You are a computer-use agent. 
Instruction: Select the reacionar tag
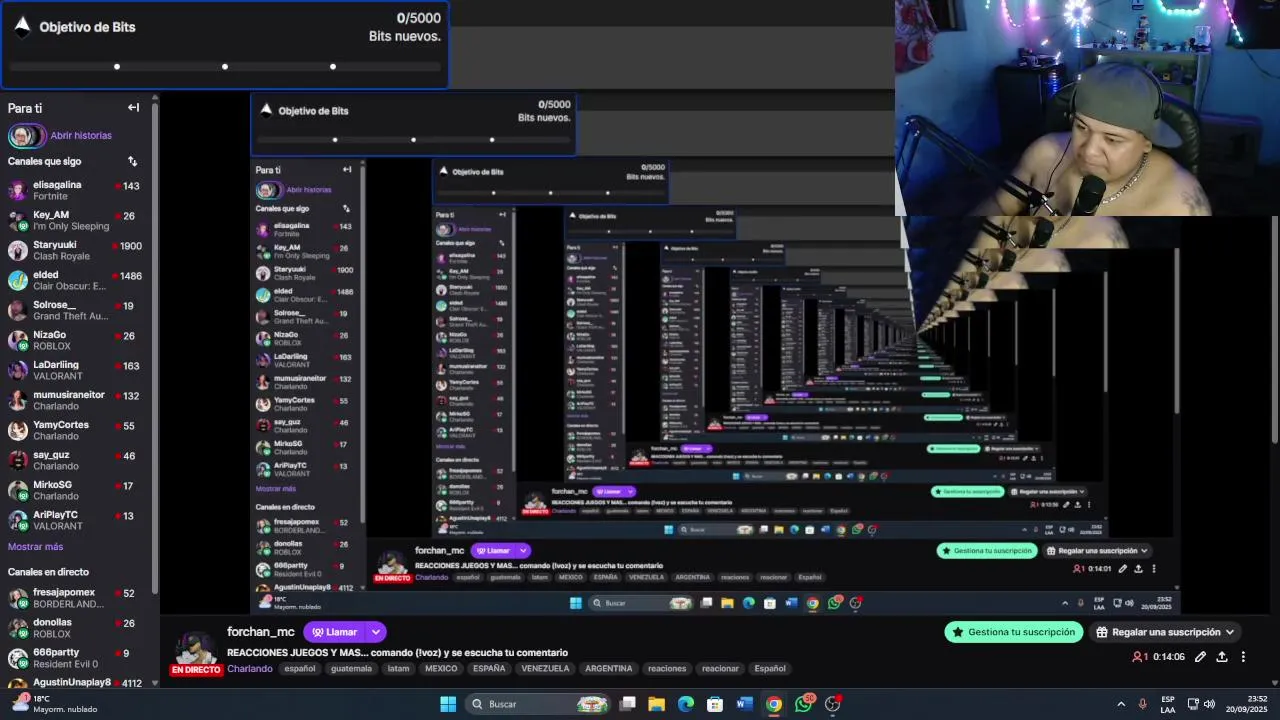720,669
